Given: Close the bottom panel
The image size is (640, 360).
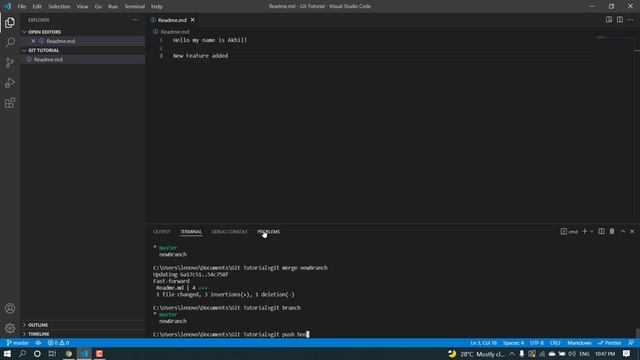Looking at the screenshot, I should pos(632,231).
